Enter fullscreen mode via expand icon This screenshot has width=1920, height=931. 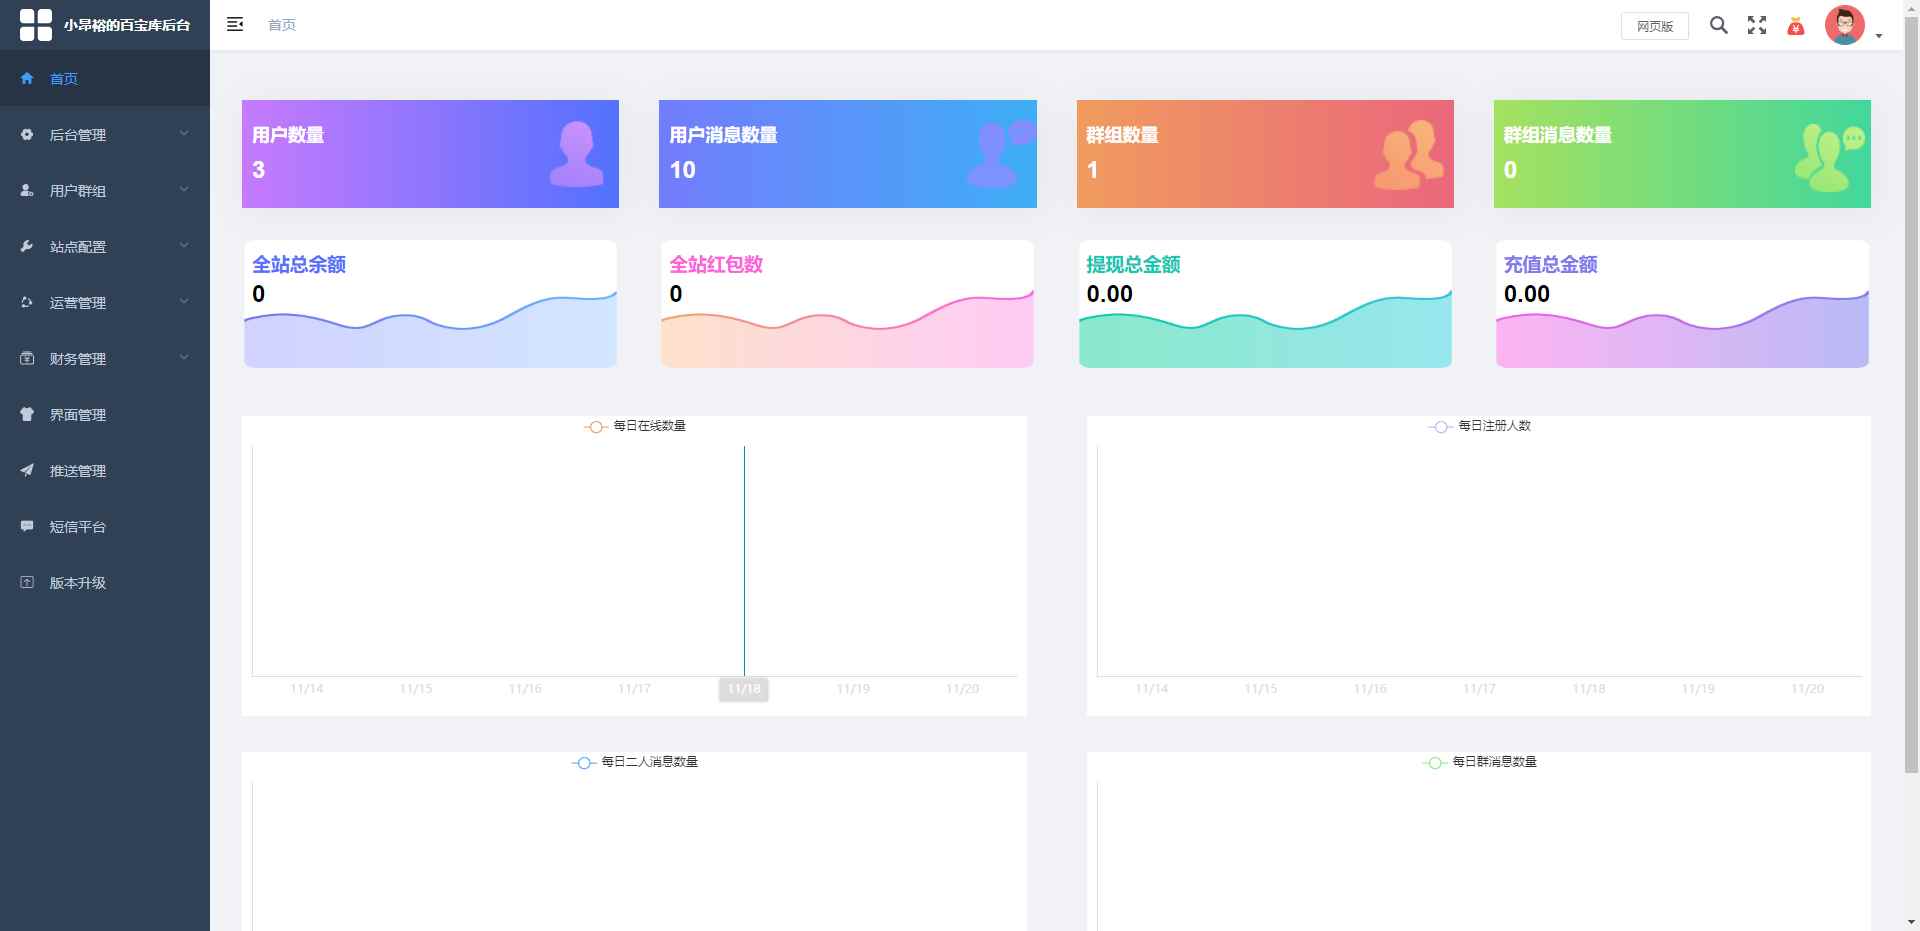1757,25
